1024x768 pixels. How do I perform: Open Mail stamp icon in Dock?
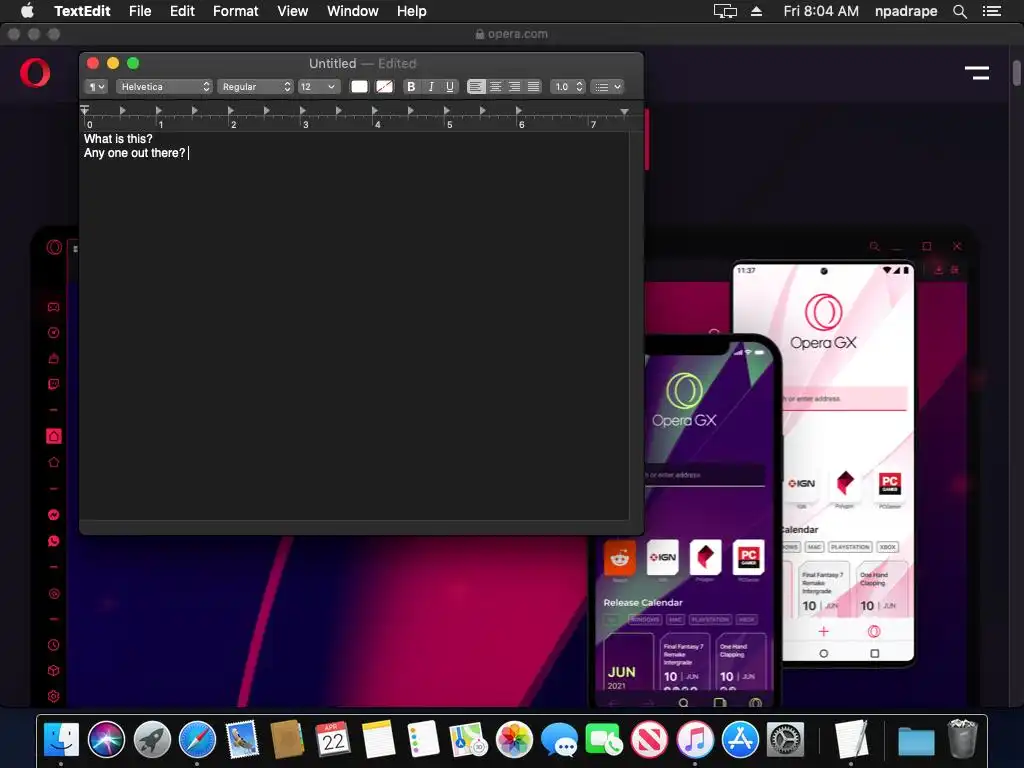242,739
